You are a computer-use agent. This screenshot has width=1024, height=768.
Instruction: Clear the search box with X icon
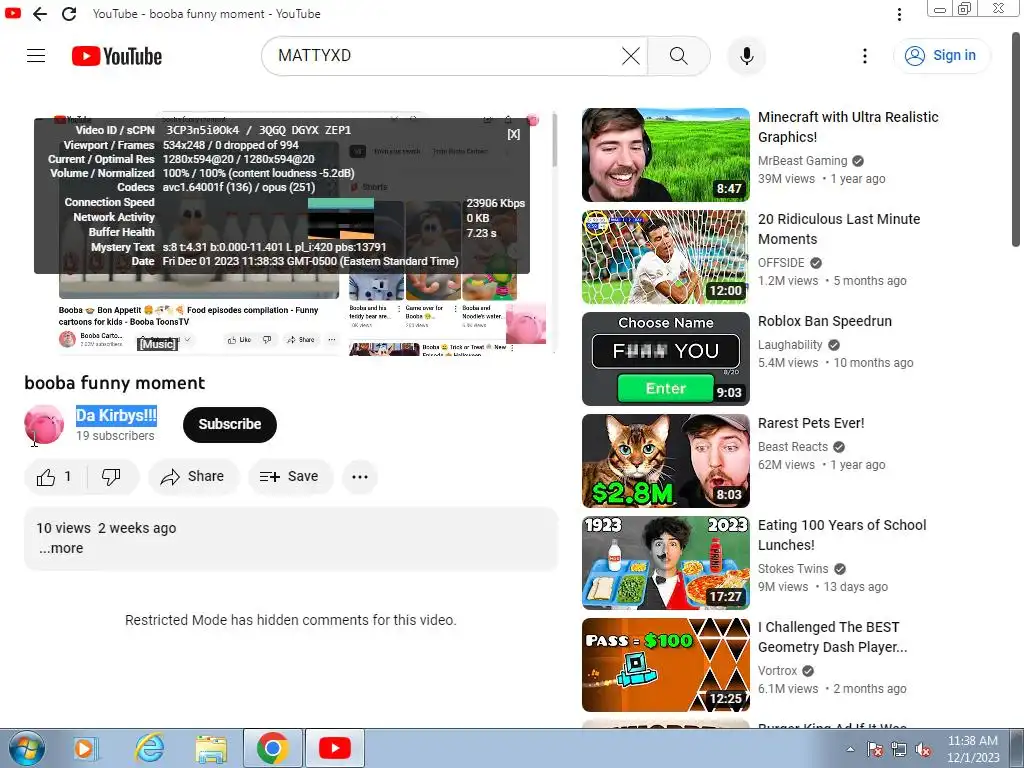point(631,56)
